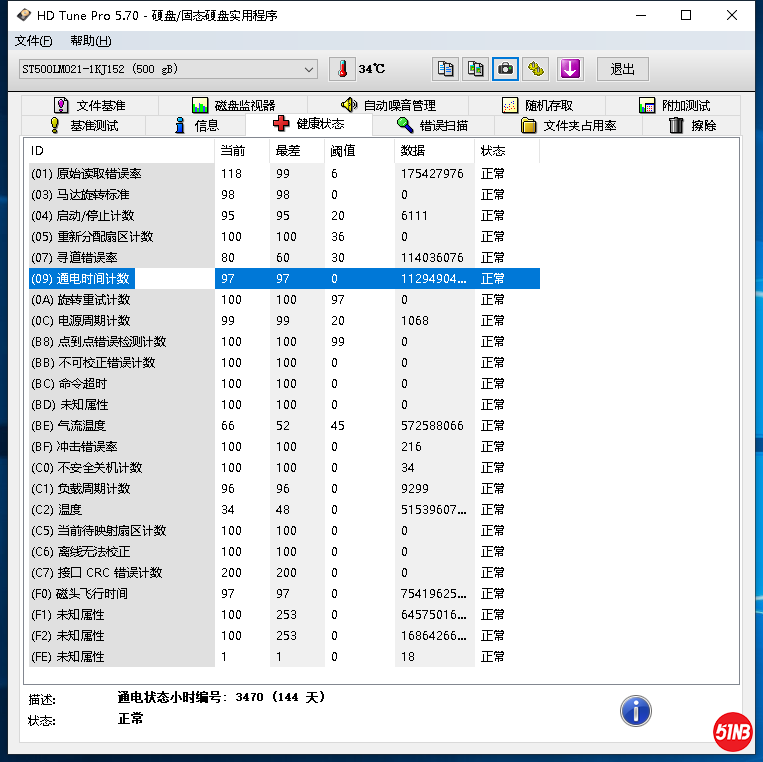Open the options wrench icon
The height and width of the screenshot is (762, 763).
537,69
